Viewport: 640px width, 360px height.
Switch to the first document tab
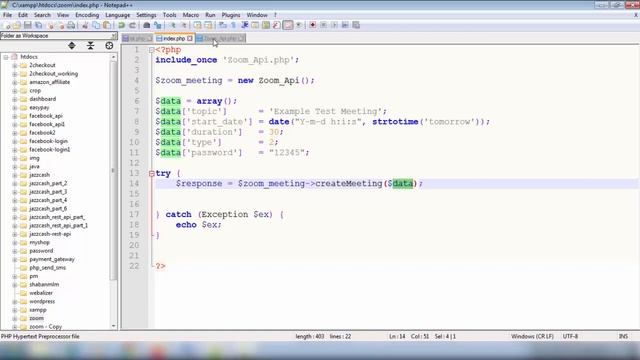[137, 38]
